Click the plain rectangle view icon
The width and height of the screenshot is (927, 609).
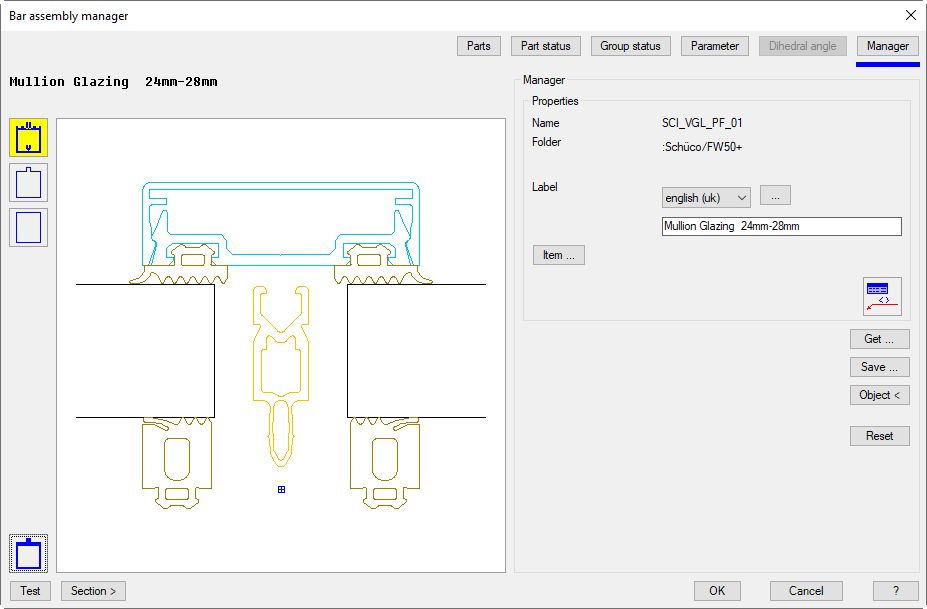28,227
